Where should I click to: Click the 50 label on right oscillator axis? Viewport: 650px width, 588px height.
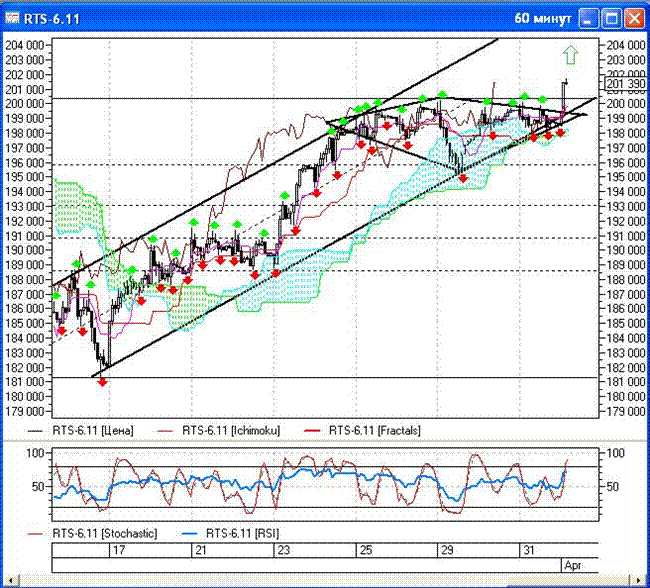click(x=612, y=487)
